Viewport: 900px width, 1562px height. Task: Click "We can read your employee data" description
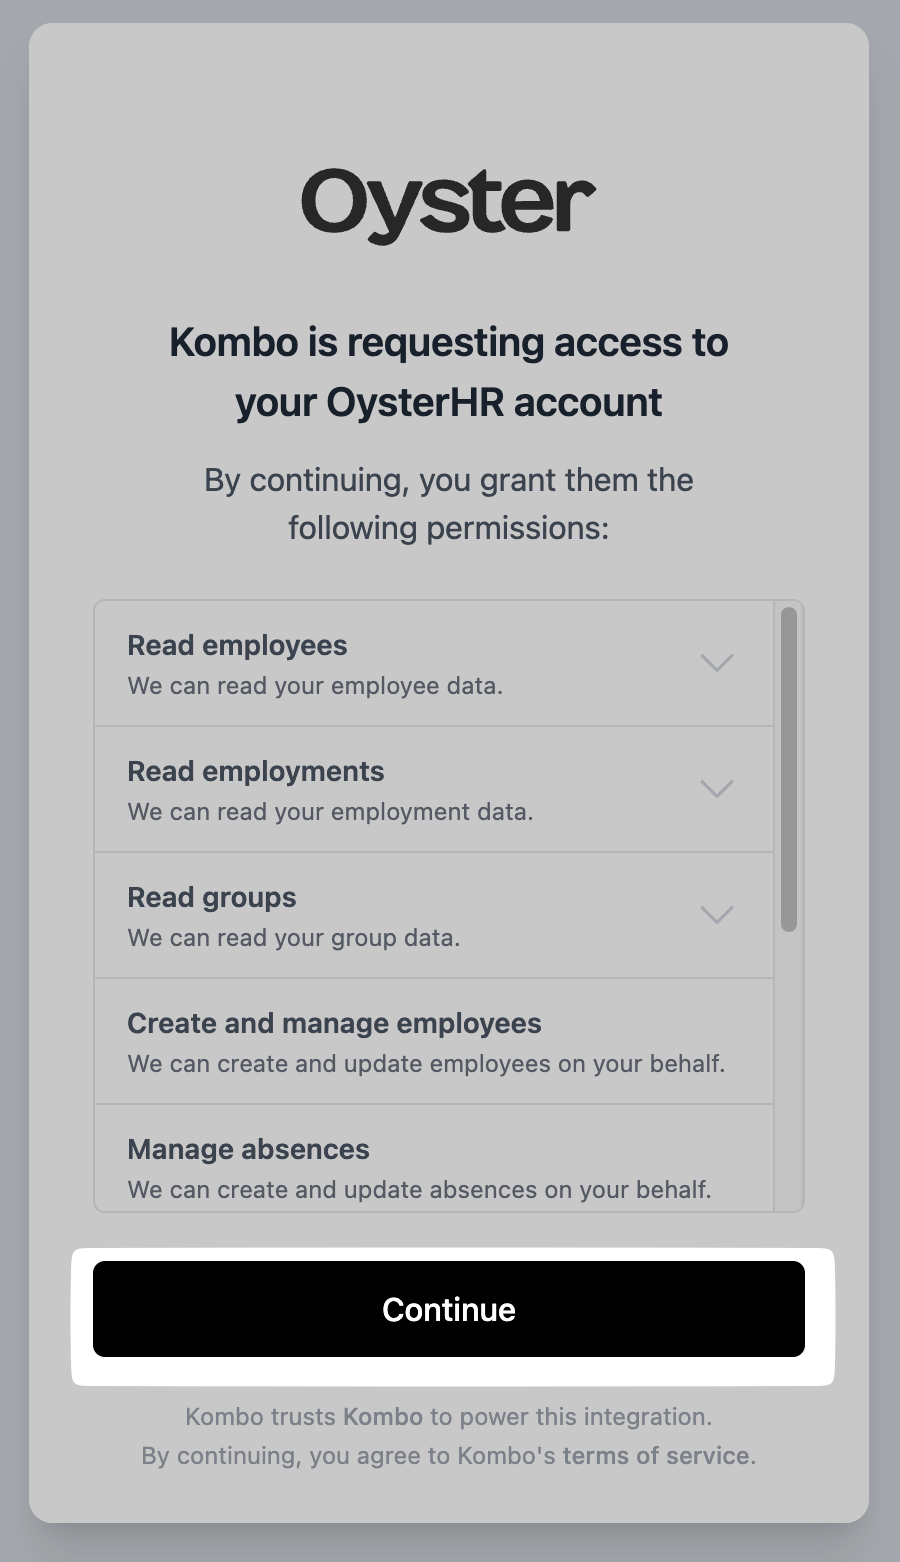point(314,687)
